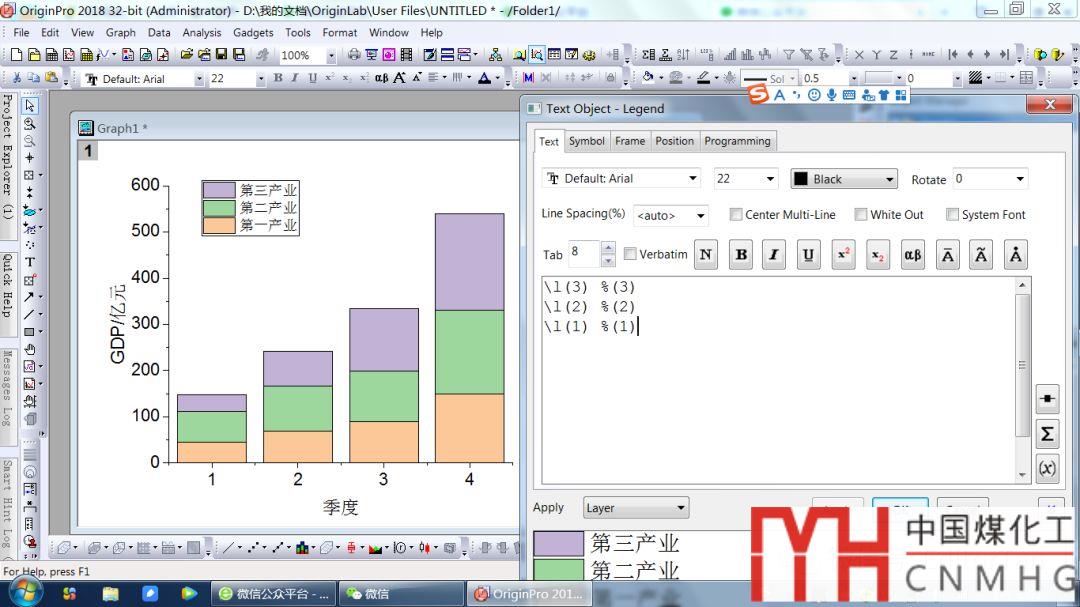Close the Text Object Legend dialog
Screen dimensions: 1080x607
click(1049, 104)
